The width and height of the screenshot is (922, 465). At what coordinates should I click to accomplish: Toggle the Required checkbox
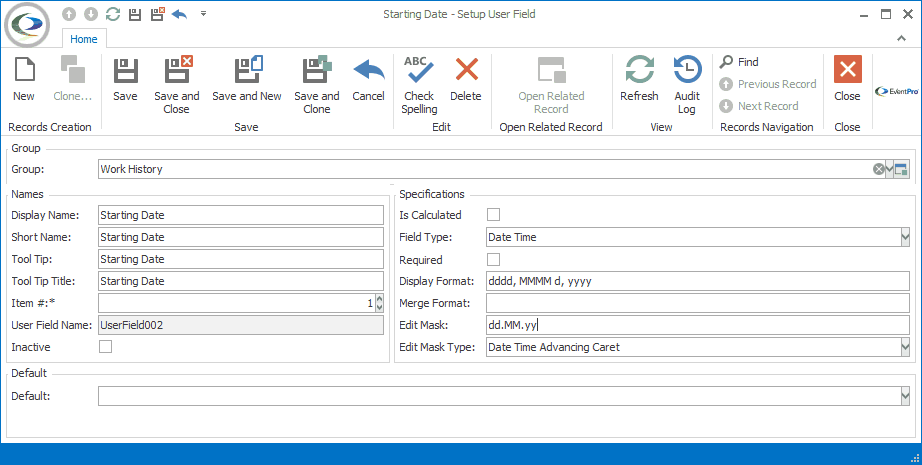coord(493,259)
